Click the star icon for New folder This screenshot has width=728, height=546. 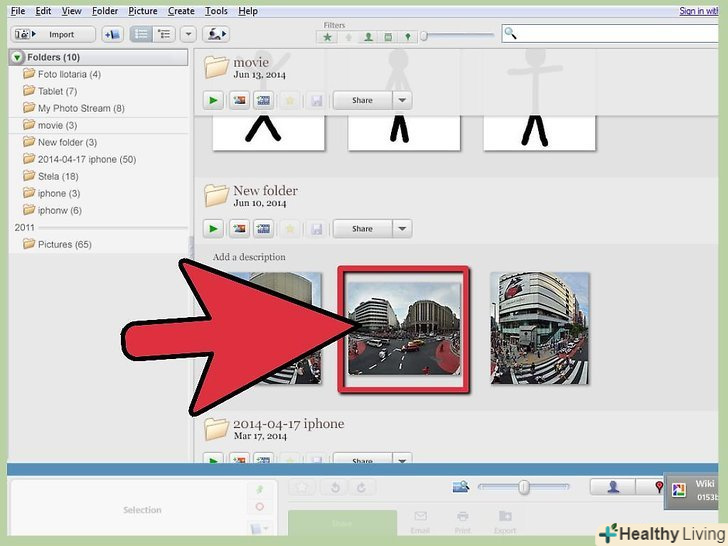pos(290,228)
